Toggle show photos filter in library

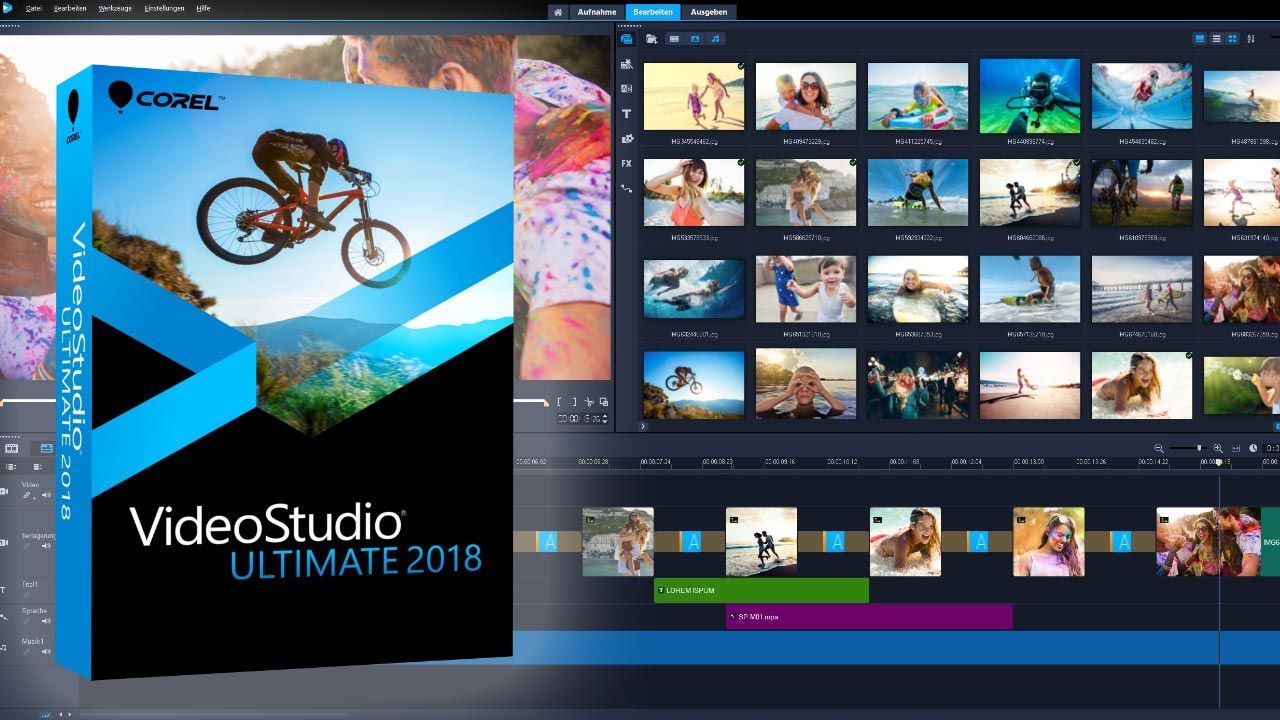tap(695, 39)
